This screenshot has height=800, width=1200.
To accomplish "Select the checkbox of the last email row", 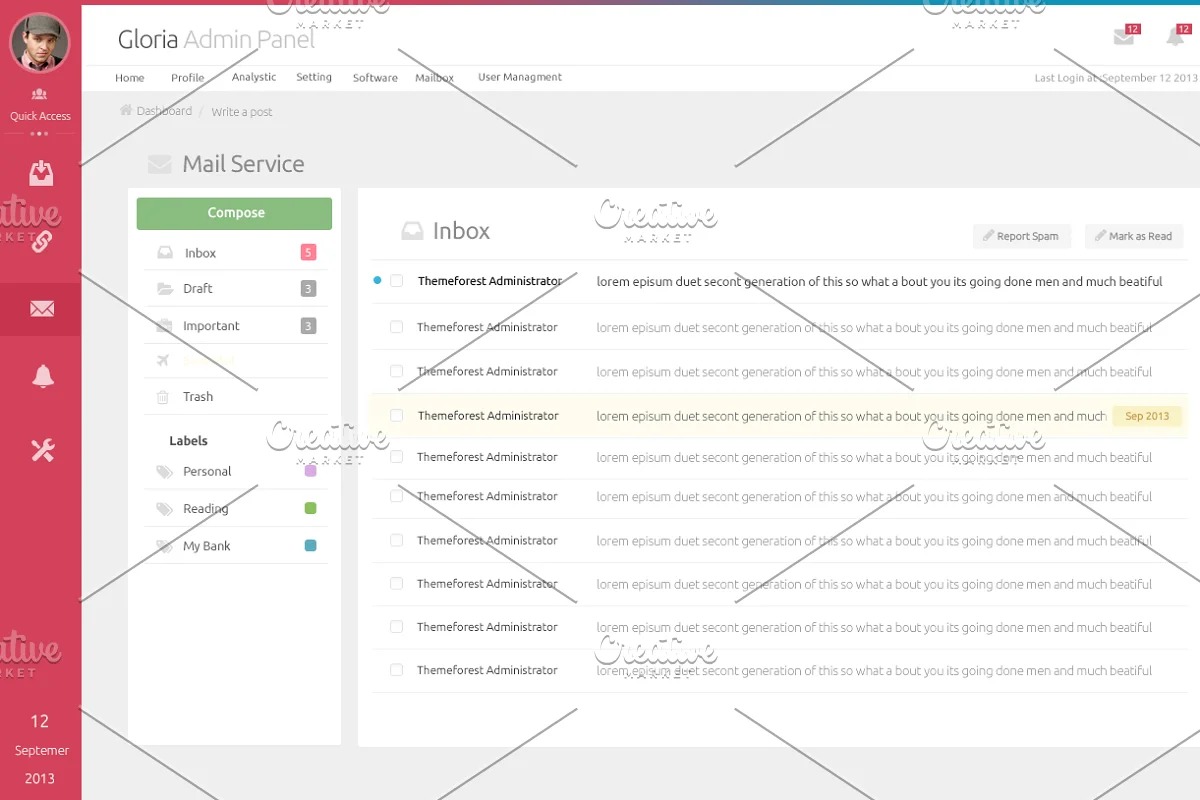I will pos(397,670).
